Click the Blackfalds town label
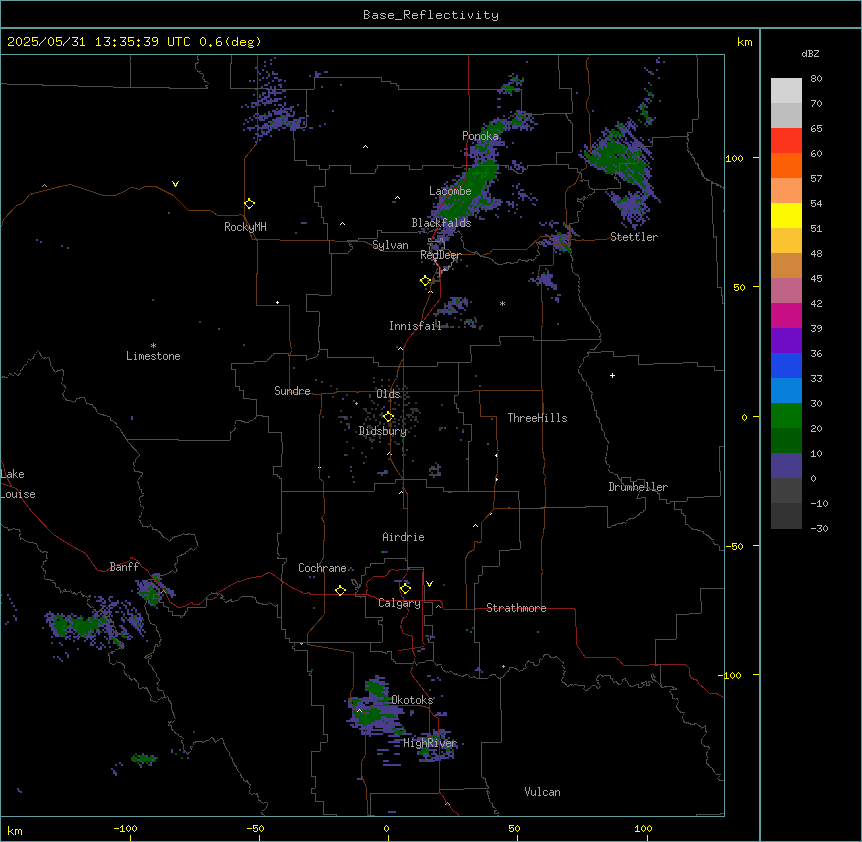 (441, 223)
